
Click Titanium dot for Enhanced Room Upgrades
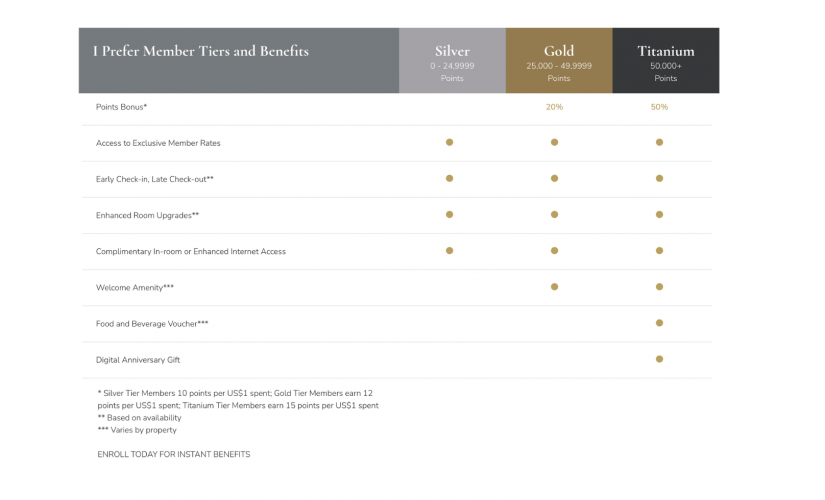tap(659, 215)
